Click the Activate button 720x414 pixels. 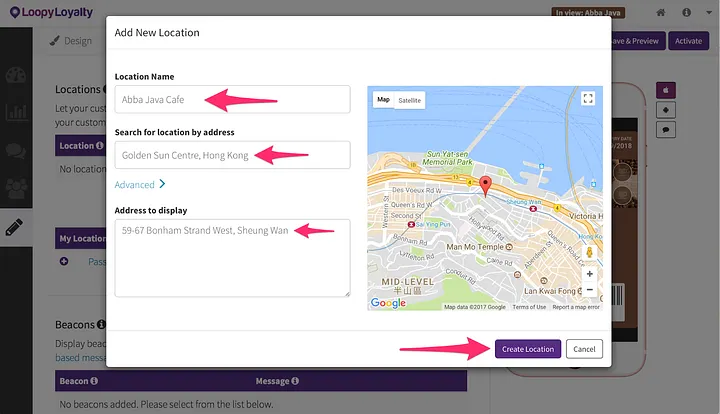tap(688, 41)
